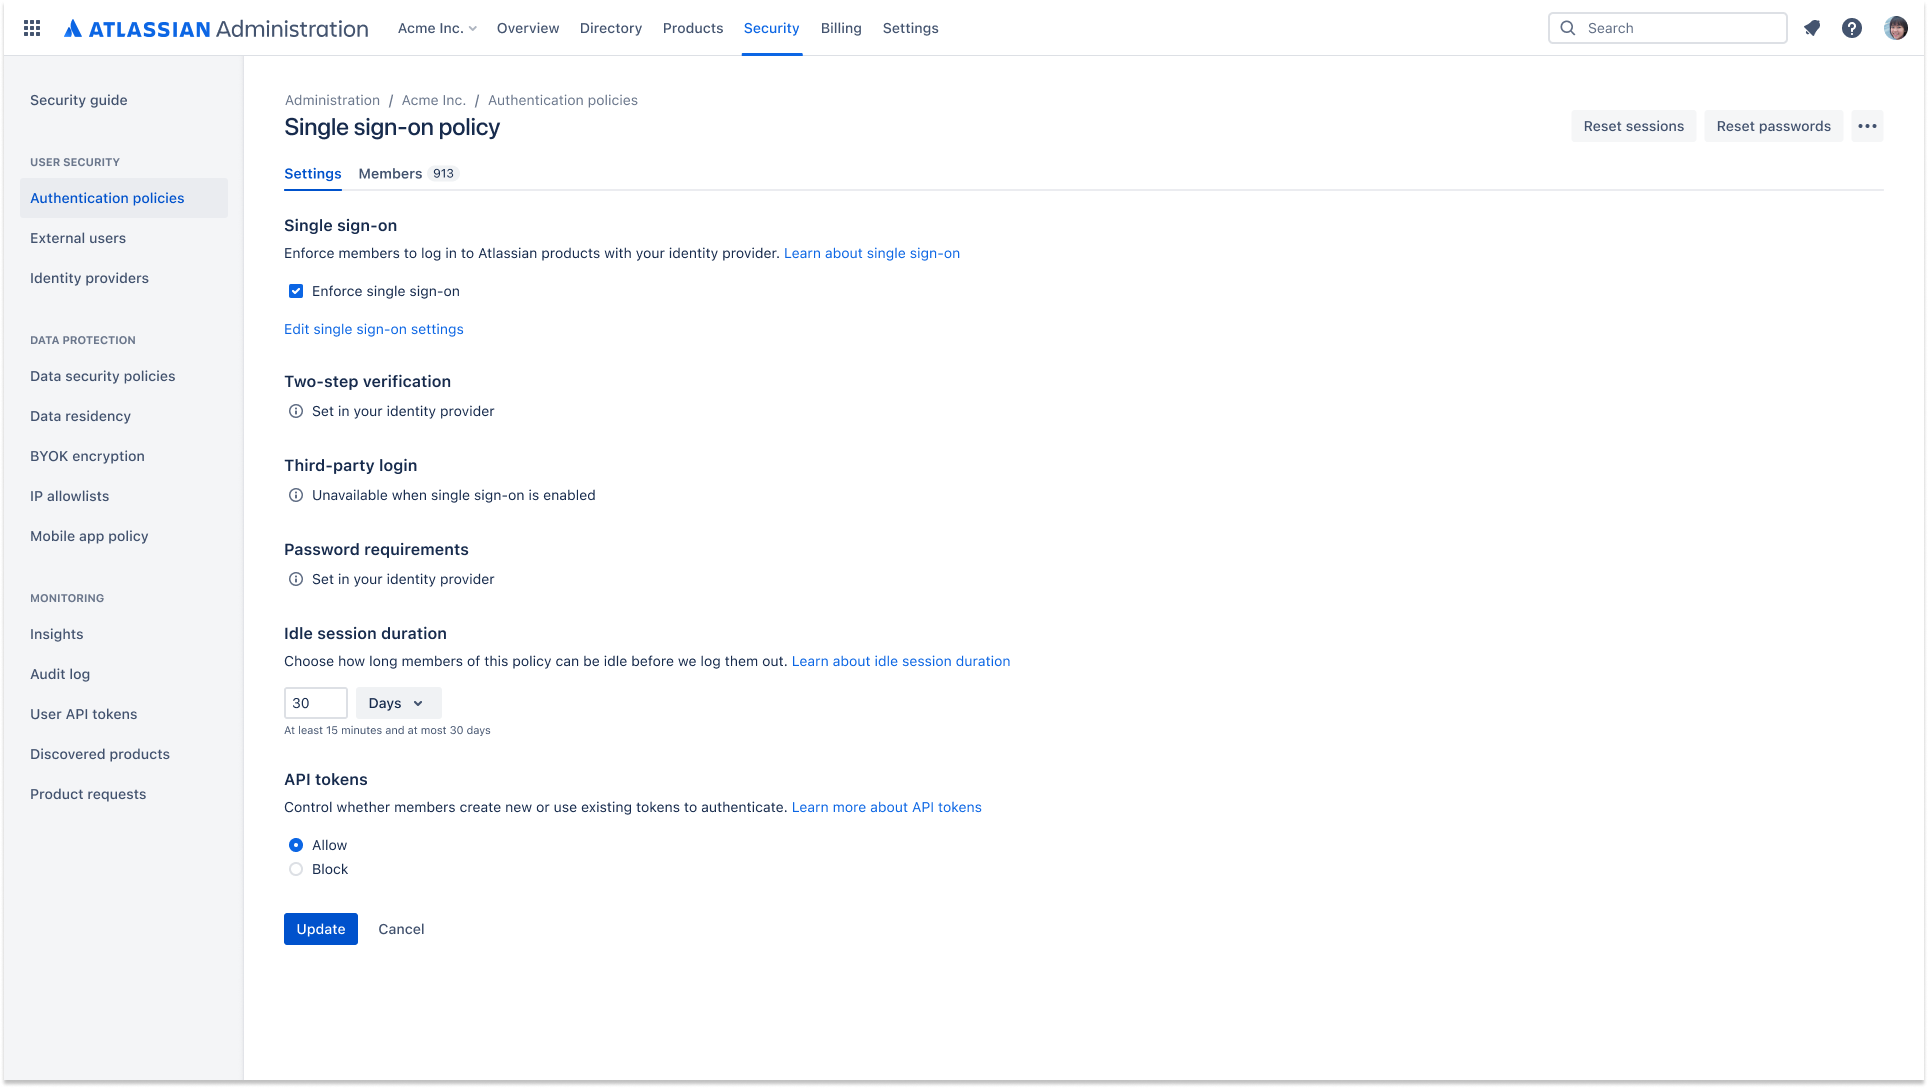Viewport: 1928px width, 1088px height.
Task: Click the three-dot overflow menu icon
Action: point(1867,126)
